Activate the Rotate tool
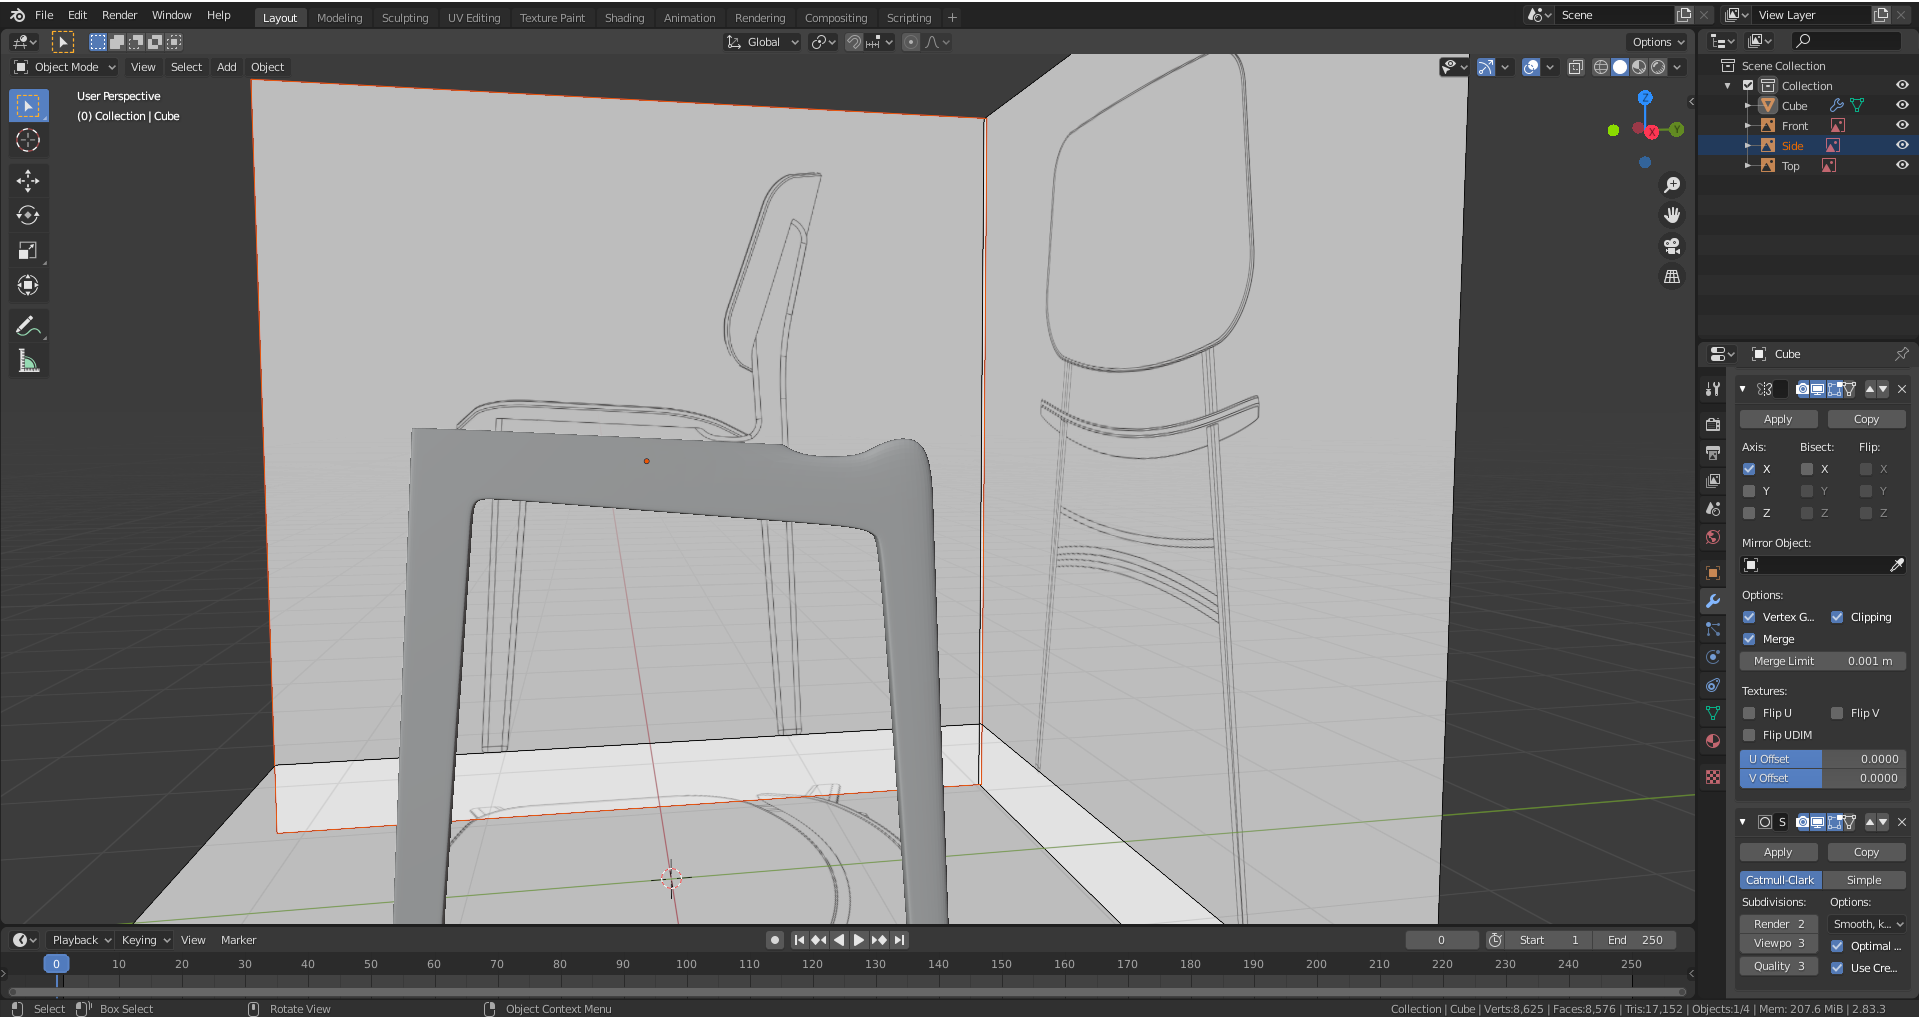Screen dimensions: 1919x1017 click(28, 215)
